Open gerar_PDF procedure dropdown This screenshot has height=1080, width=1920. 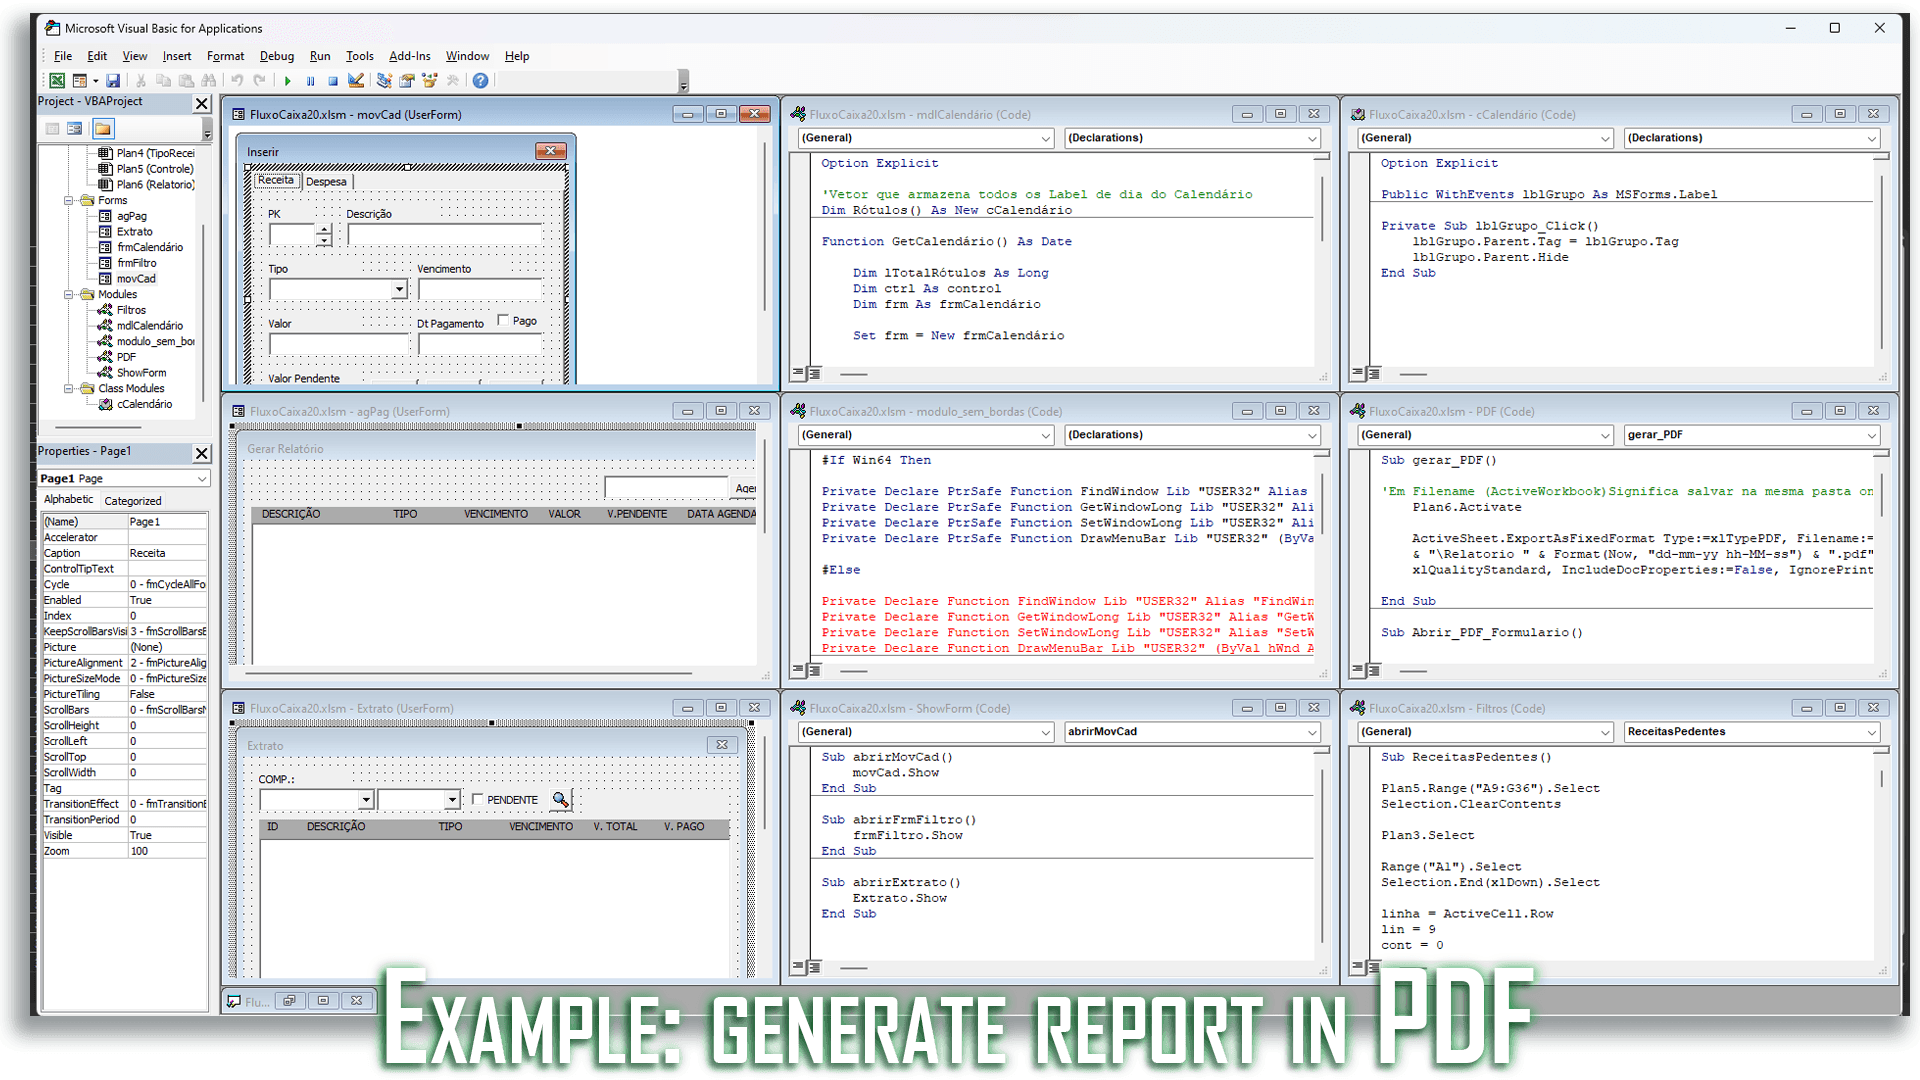pos(1871,435)
